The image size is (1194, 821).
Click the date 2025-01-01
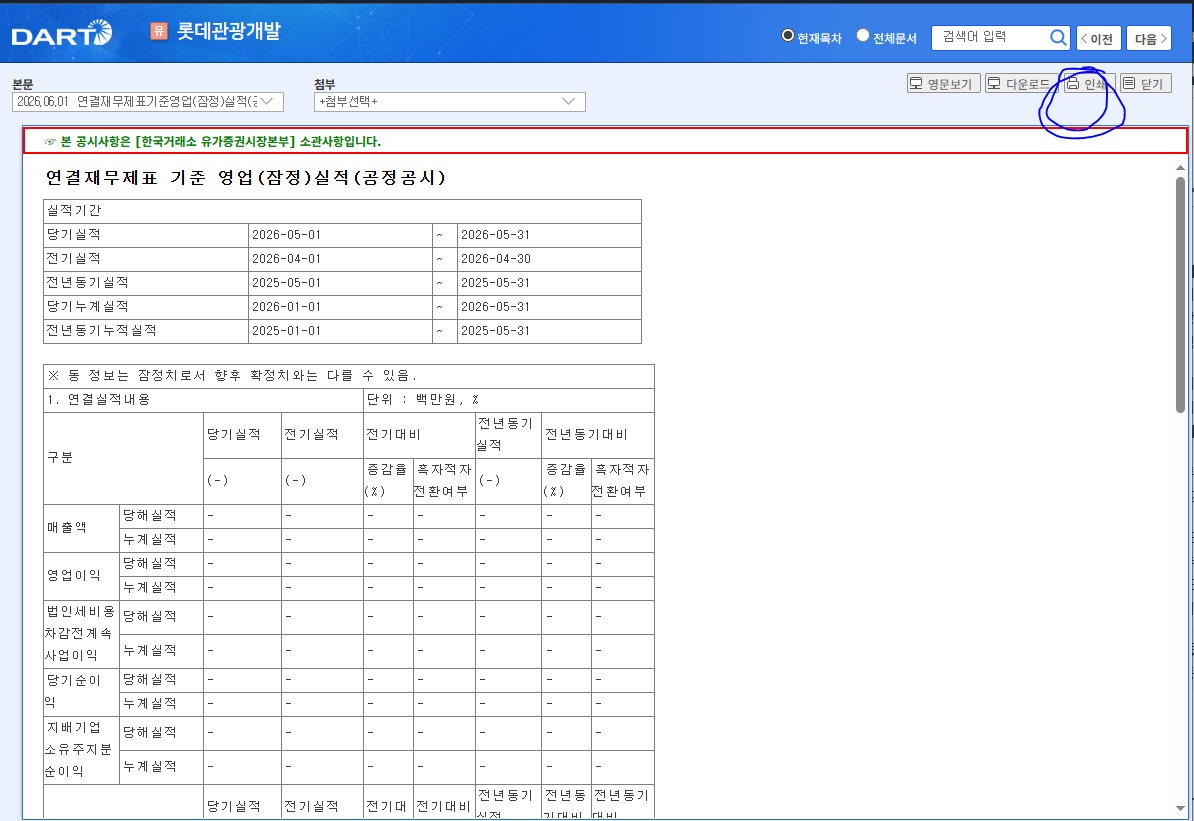(x=286, y=331)
